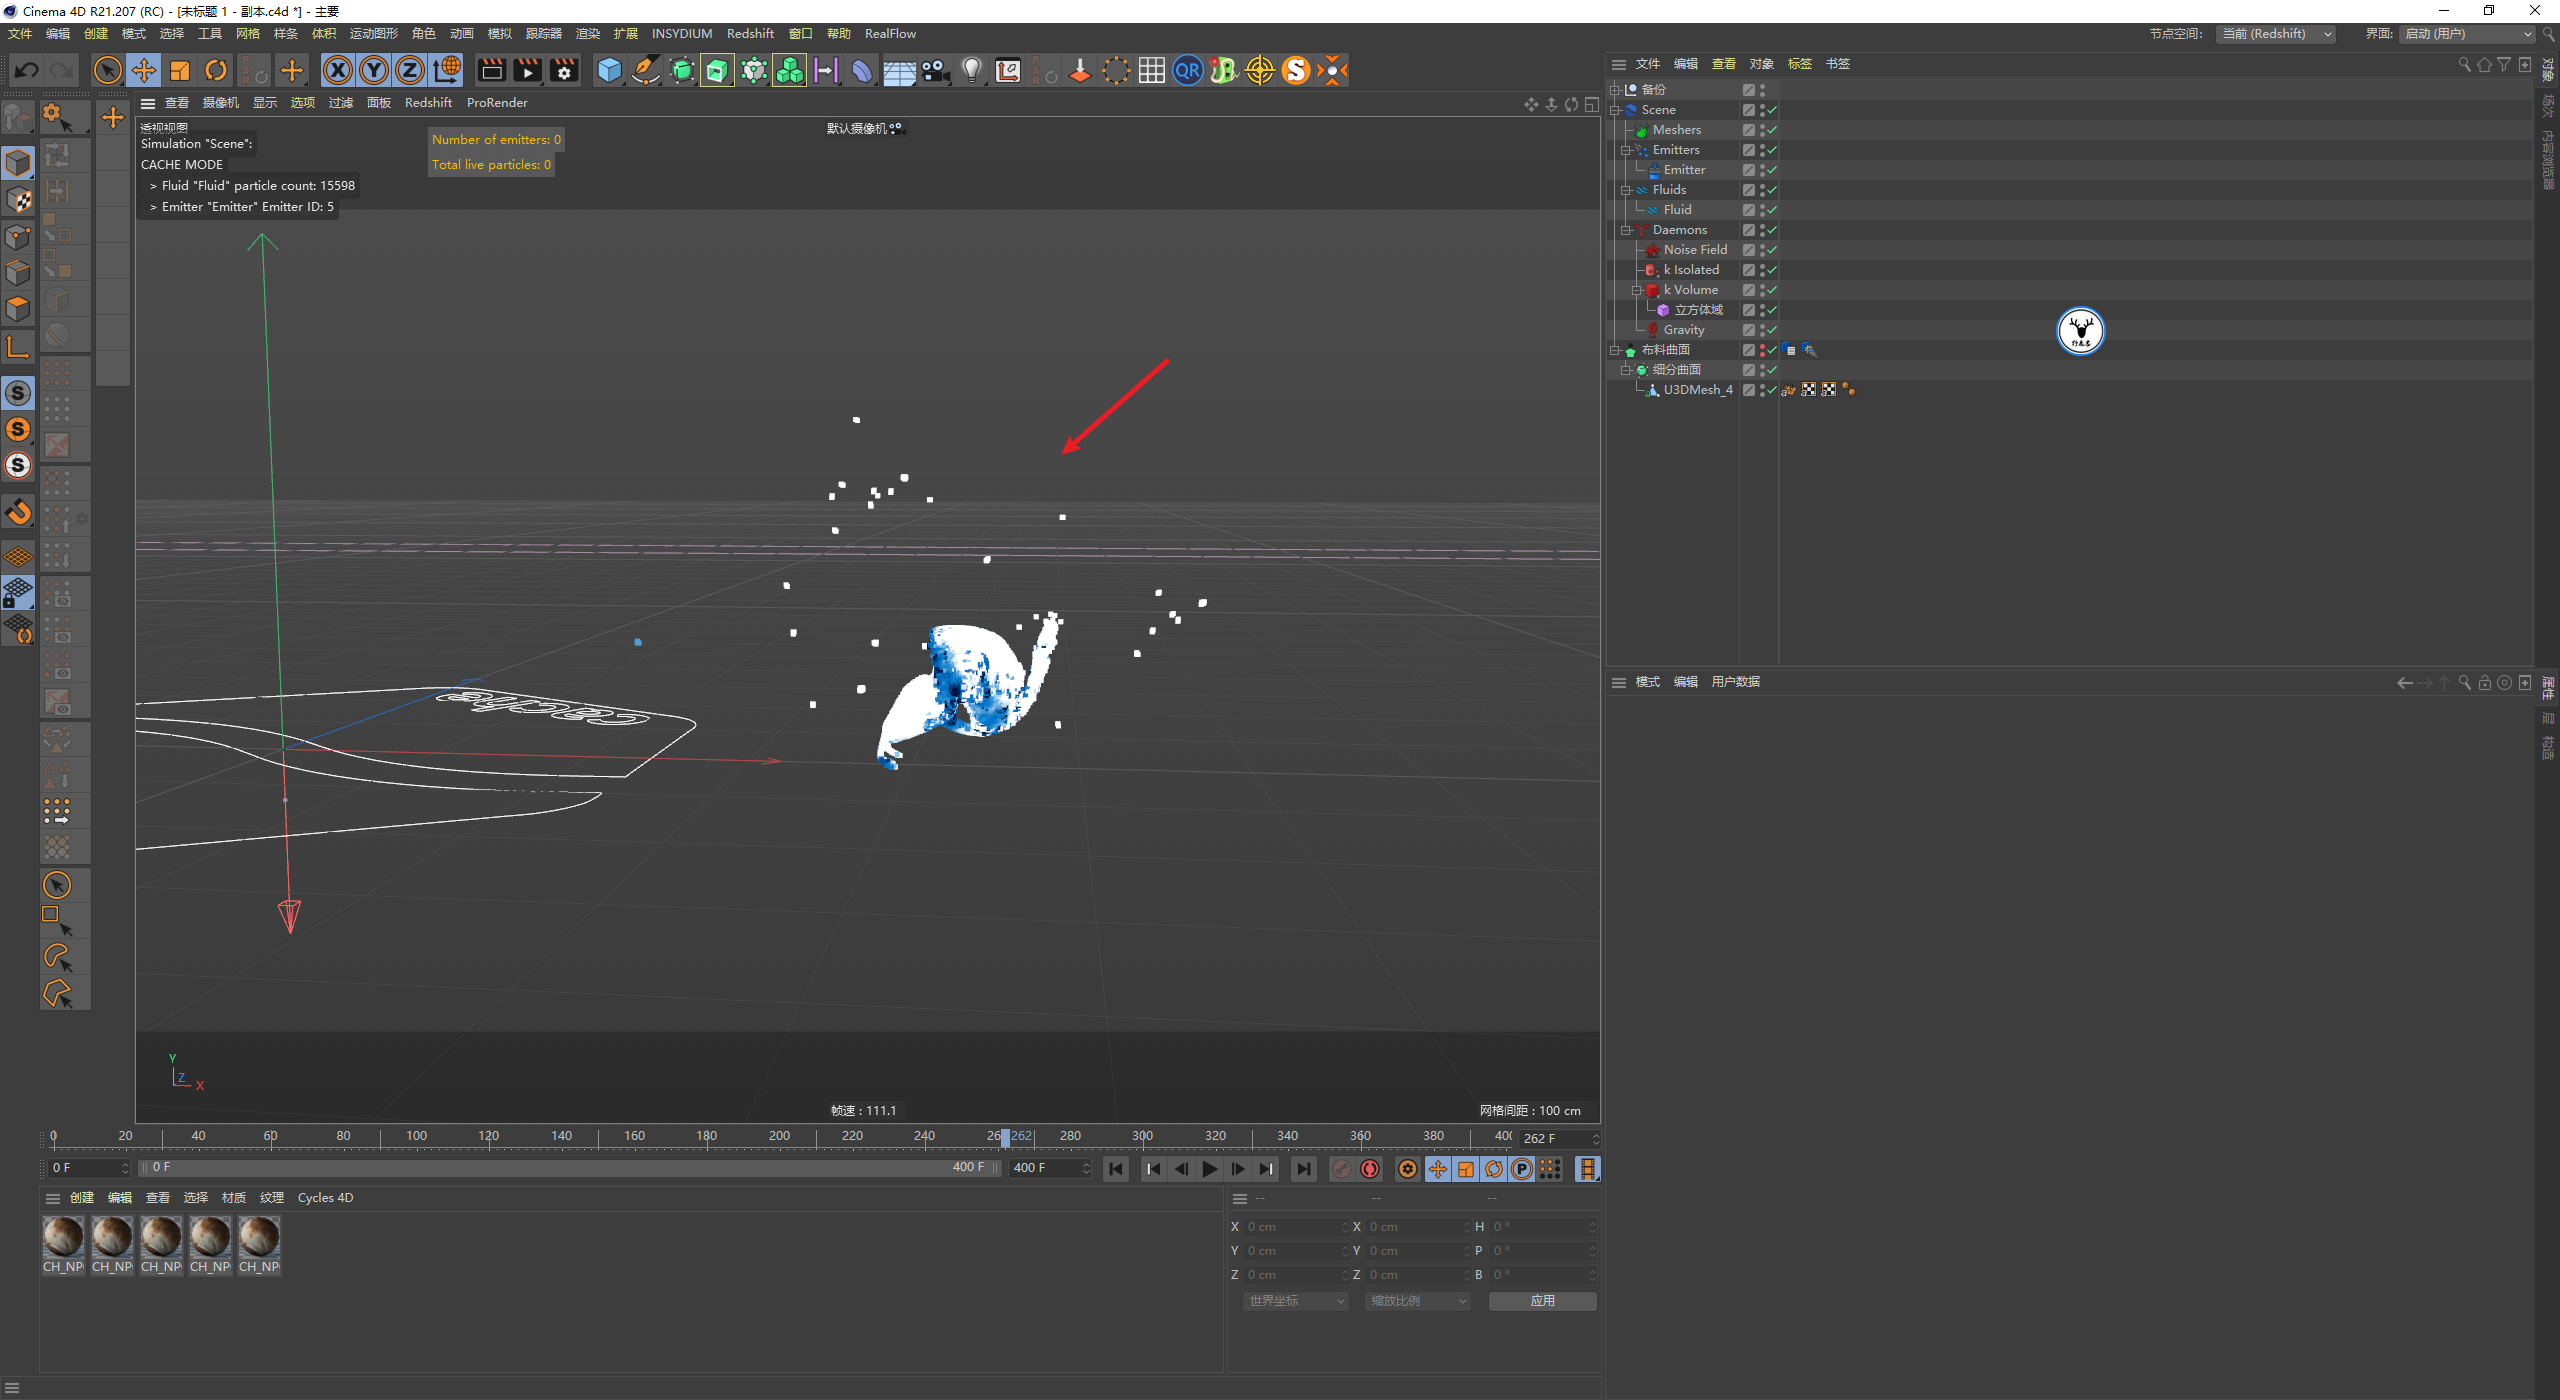Image resolution: width=2560 pixels, height=1400 pixels.
Task: Click the Light object icon
Action: pyautogui.click(x=971, y=70)
